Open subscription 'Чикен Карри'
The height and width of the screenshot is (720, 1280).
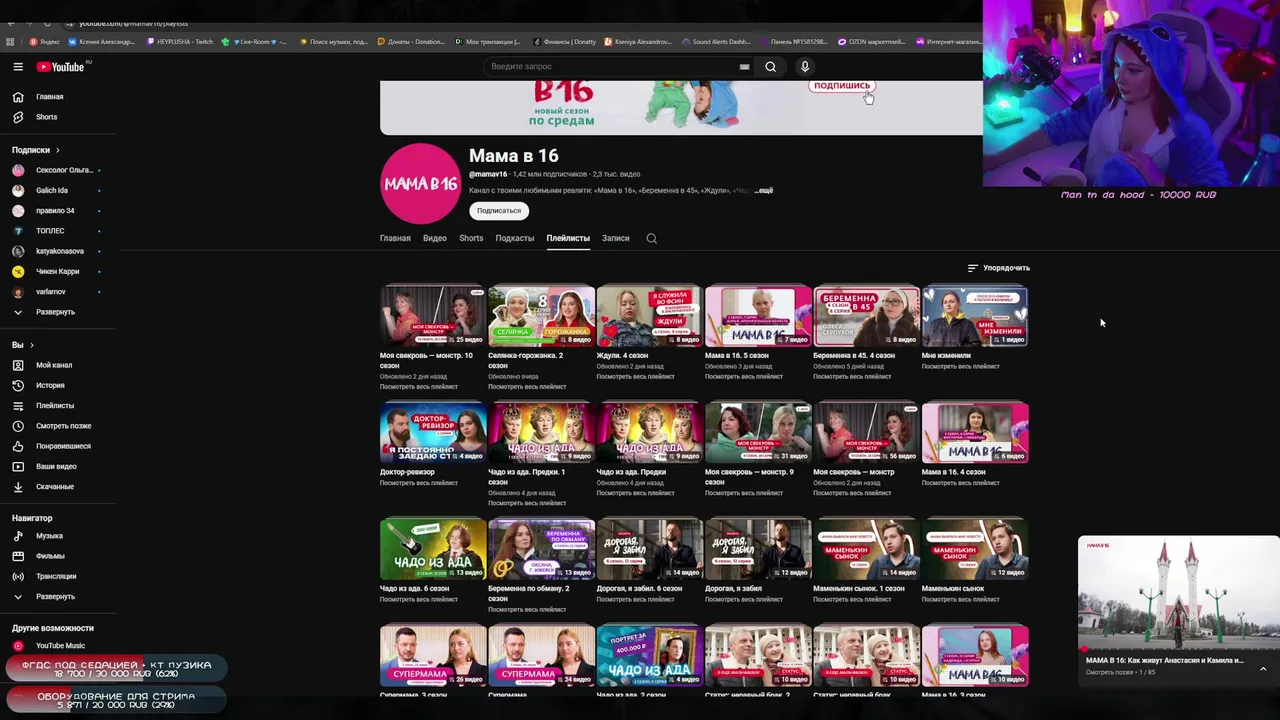coord(58,271)
